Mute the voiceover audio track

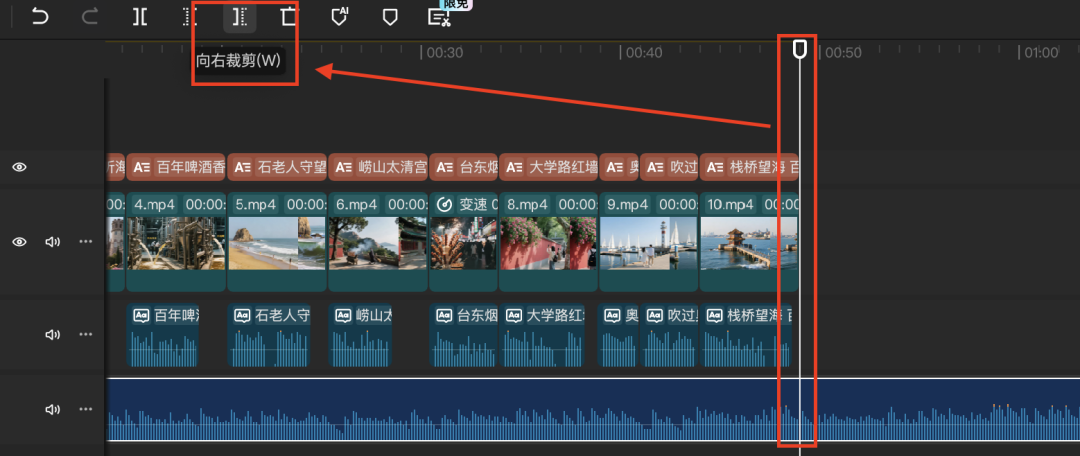(x=53, y=334)
